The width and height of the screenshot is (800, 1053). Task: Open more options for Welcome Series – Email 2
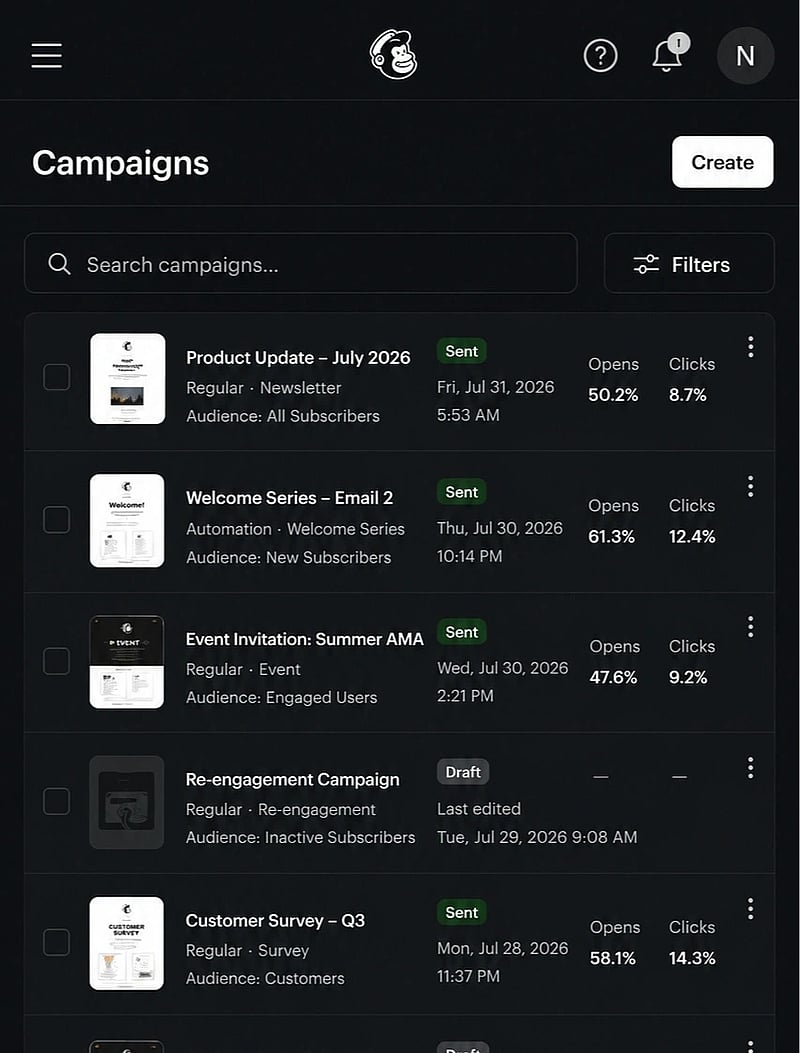click(x=750, y=486)
